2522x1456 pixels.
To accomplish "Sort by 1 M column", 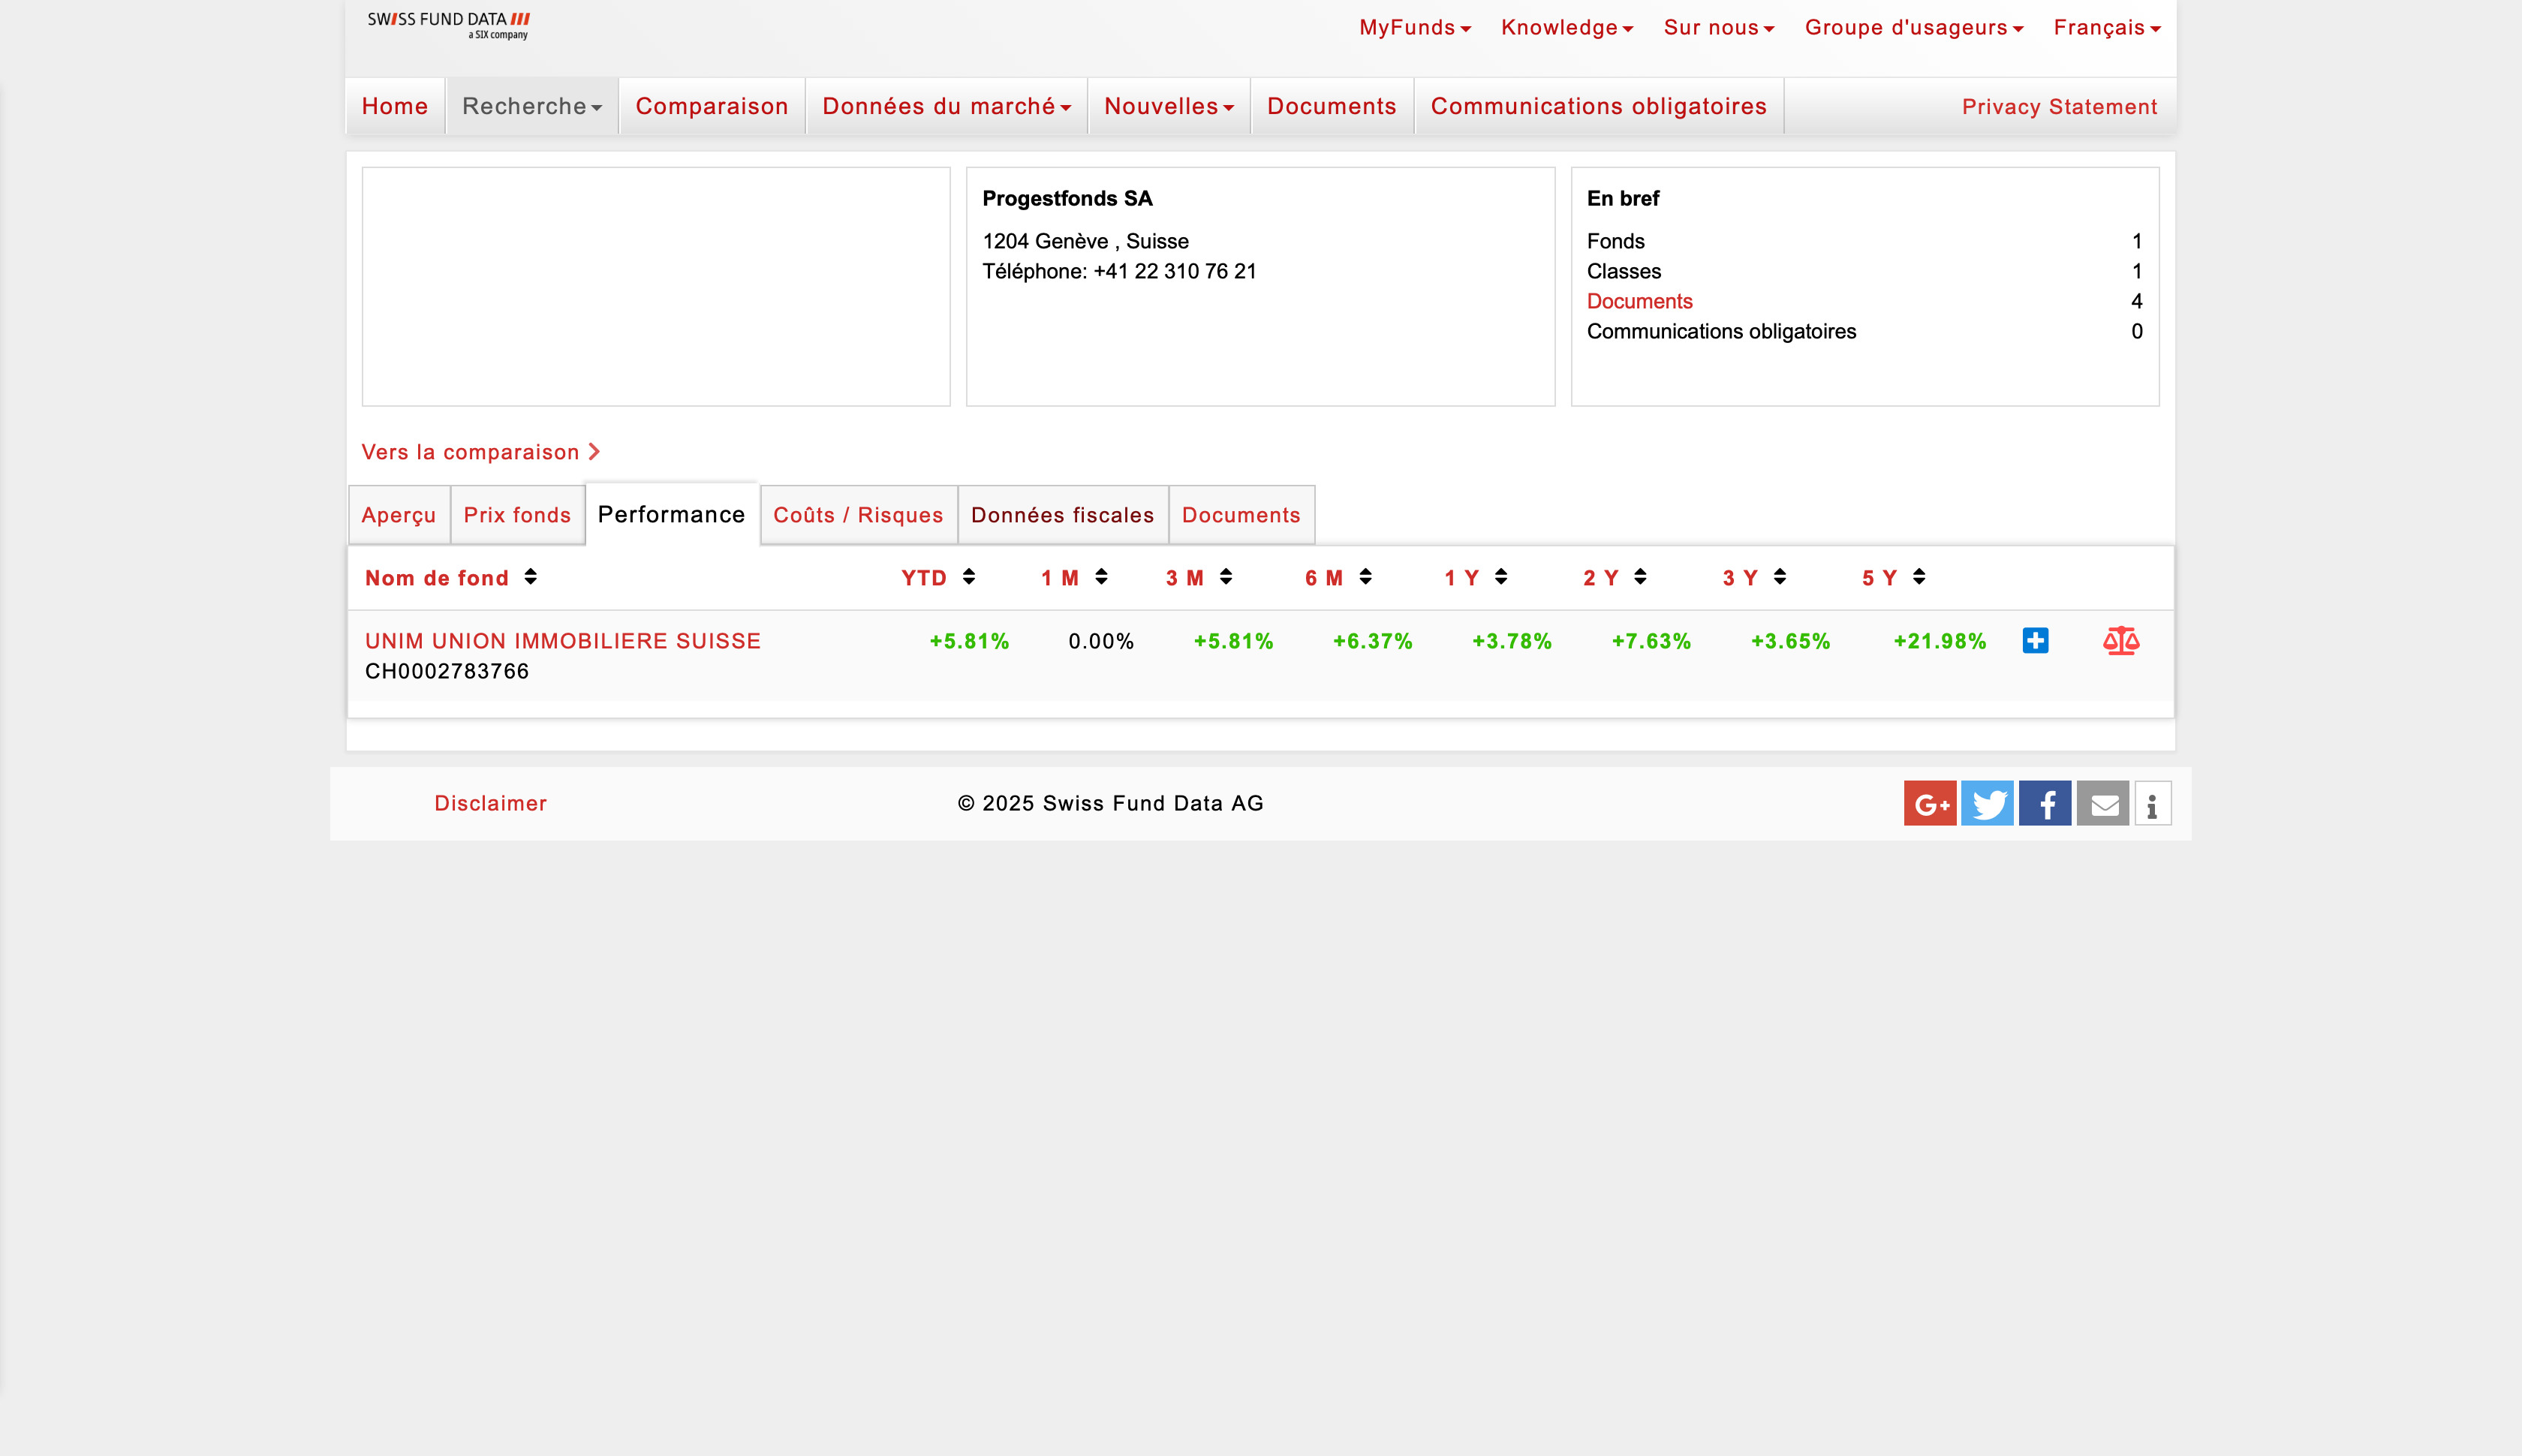I will (1074, 578).
